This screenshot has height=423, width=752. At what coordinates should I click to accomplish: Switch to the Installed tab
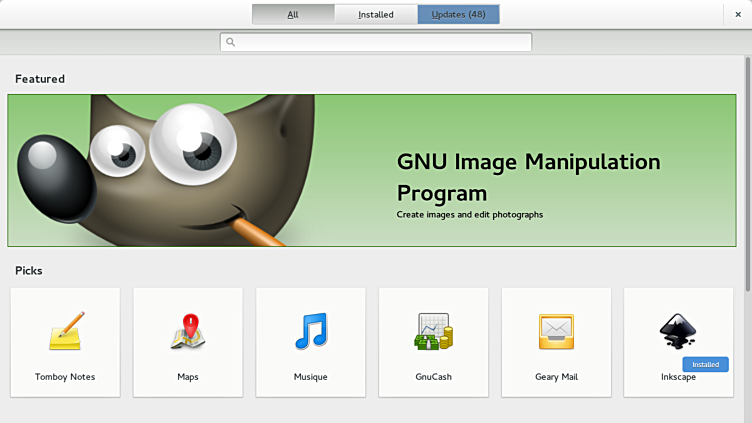(x=375, y=14)
